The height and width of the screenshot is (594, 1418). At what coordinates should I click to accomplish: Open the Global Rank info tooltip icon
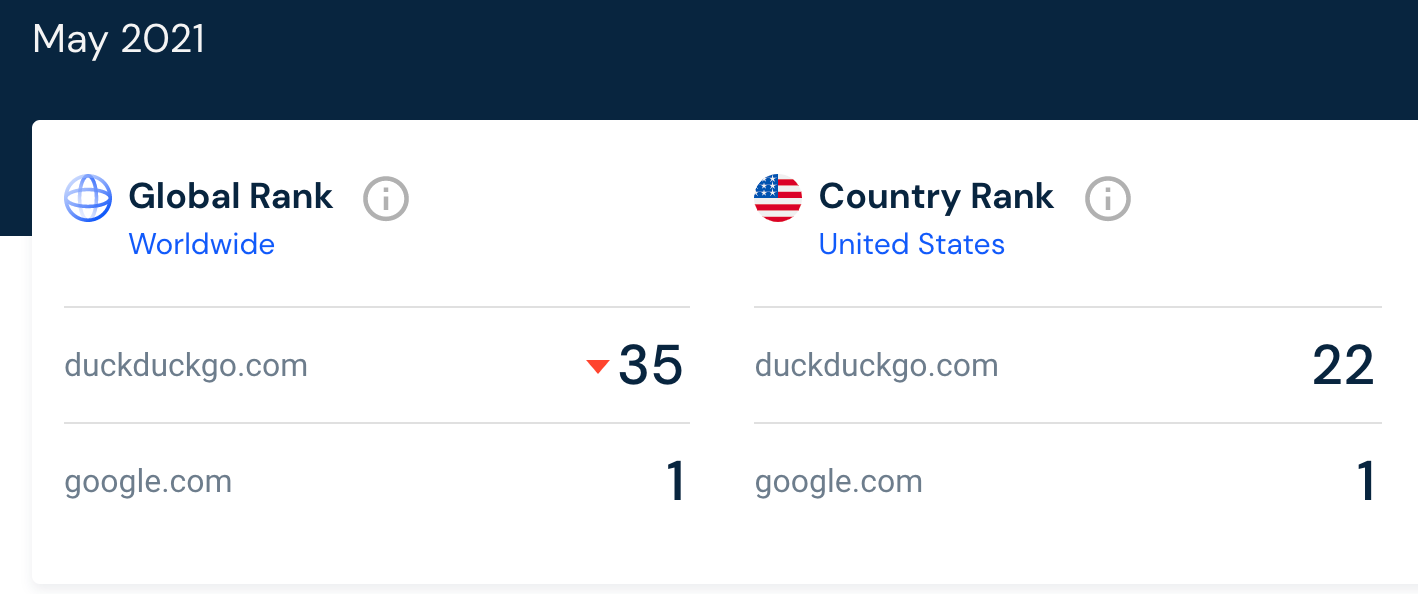(386, 199)
